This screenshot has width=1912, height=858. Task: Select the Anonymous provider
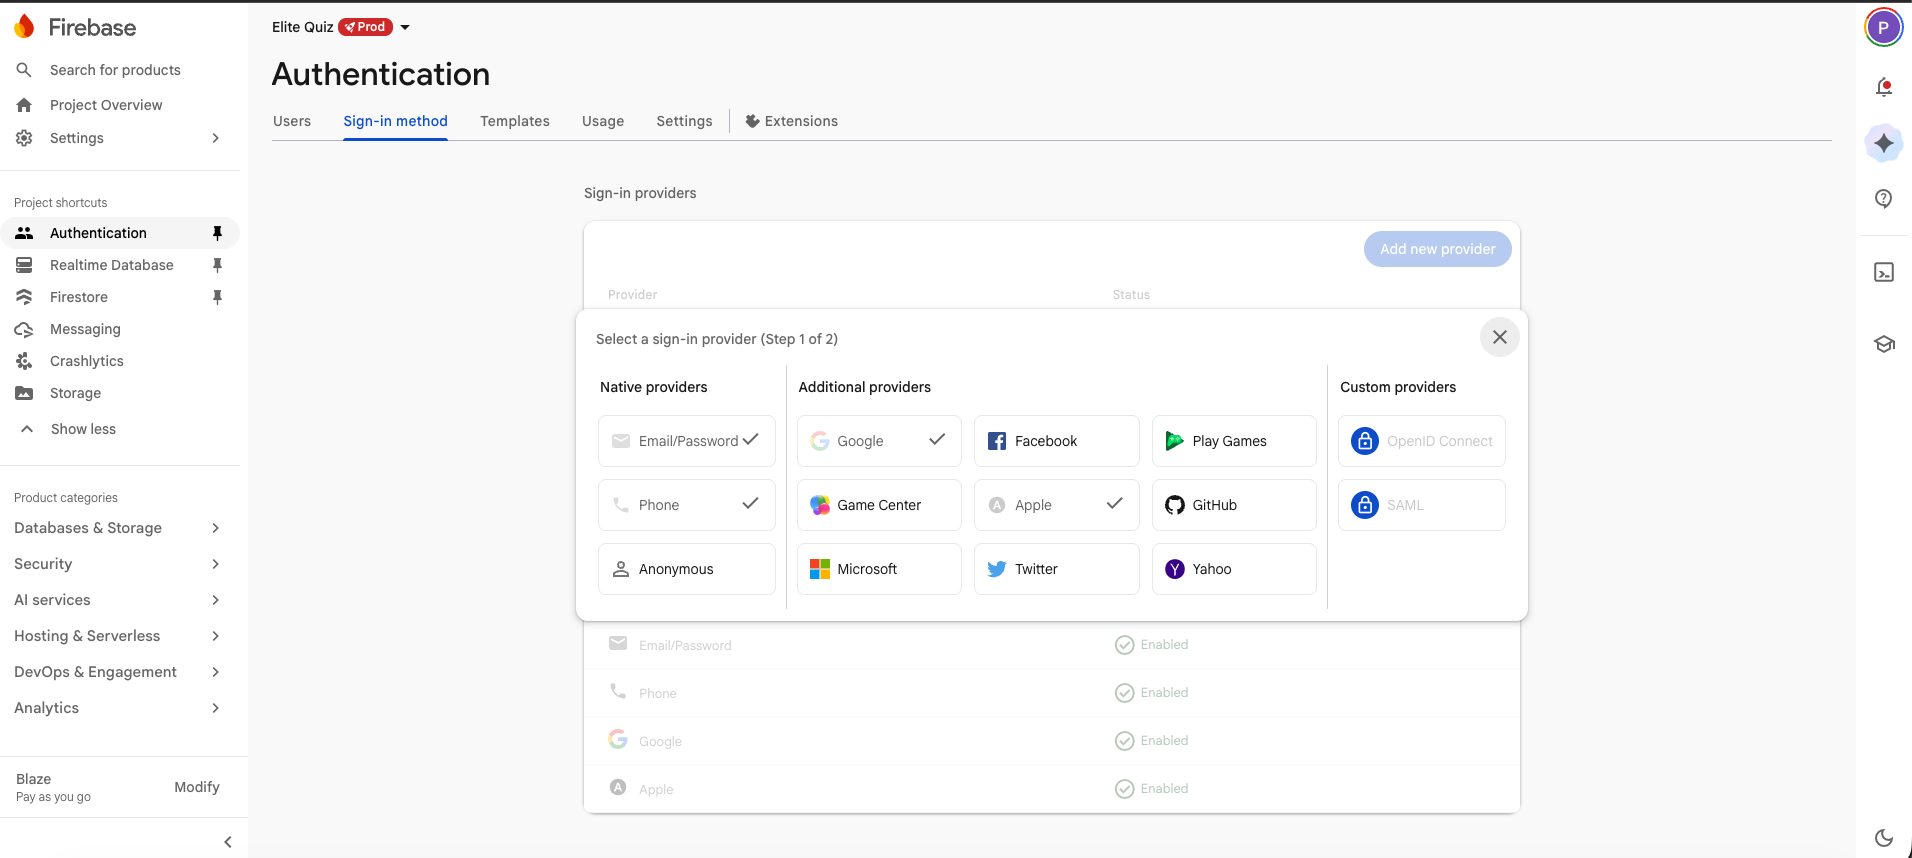687,569
